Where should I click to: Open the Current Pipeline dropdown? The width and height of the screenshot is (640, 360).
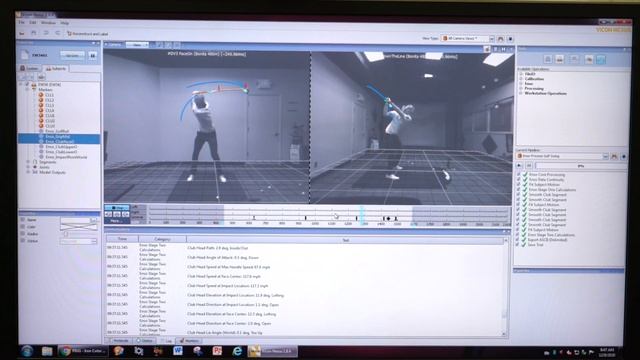click(x=562, y=156)
